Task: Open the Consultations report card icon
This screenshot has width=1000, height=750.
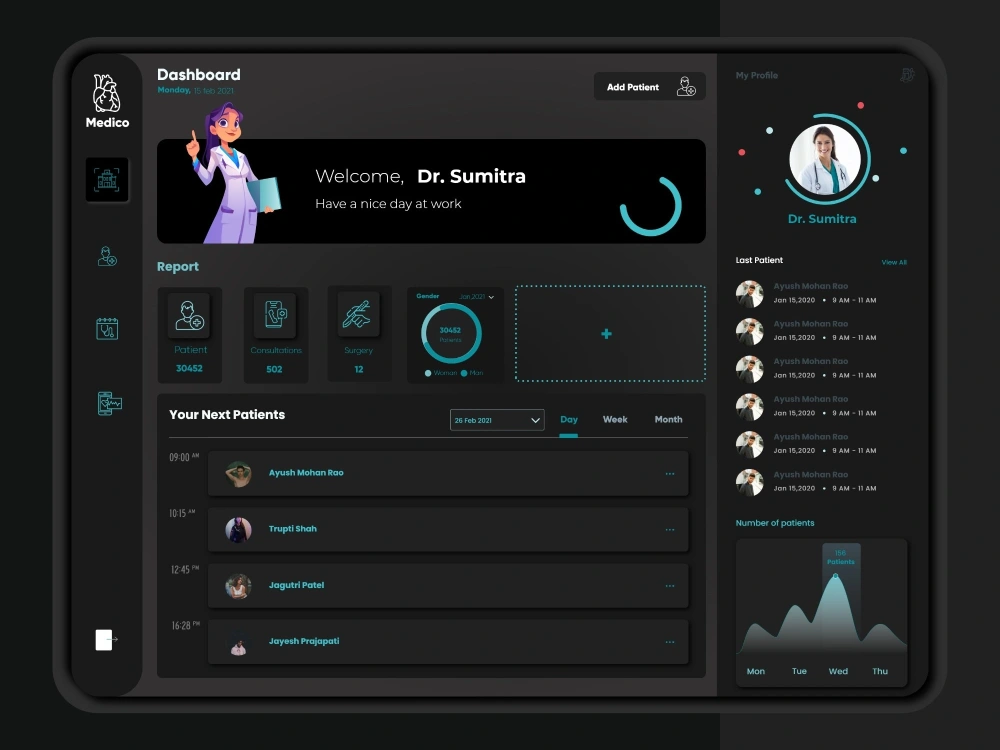Action: (x=275, y=315)
